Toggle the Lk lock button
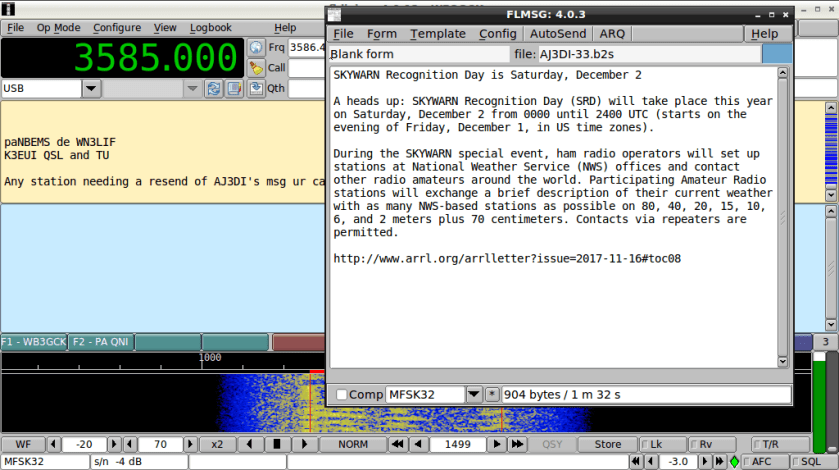839x470 pixels. [663, 444]
